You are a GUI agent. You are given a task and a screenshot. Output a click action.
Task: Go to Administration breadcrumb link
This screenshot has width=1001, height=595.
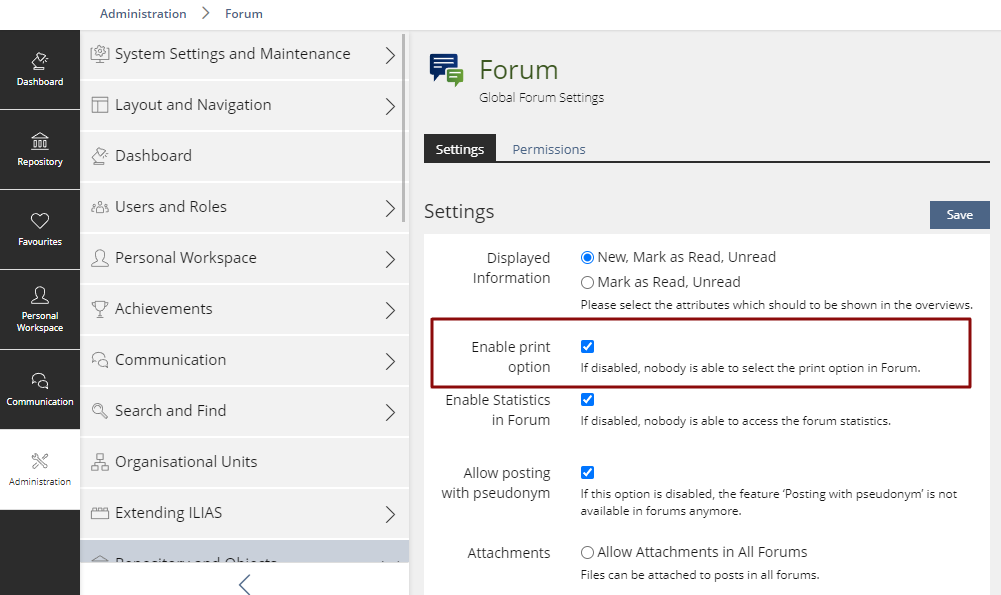tap(143, 14)
